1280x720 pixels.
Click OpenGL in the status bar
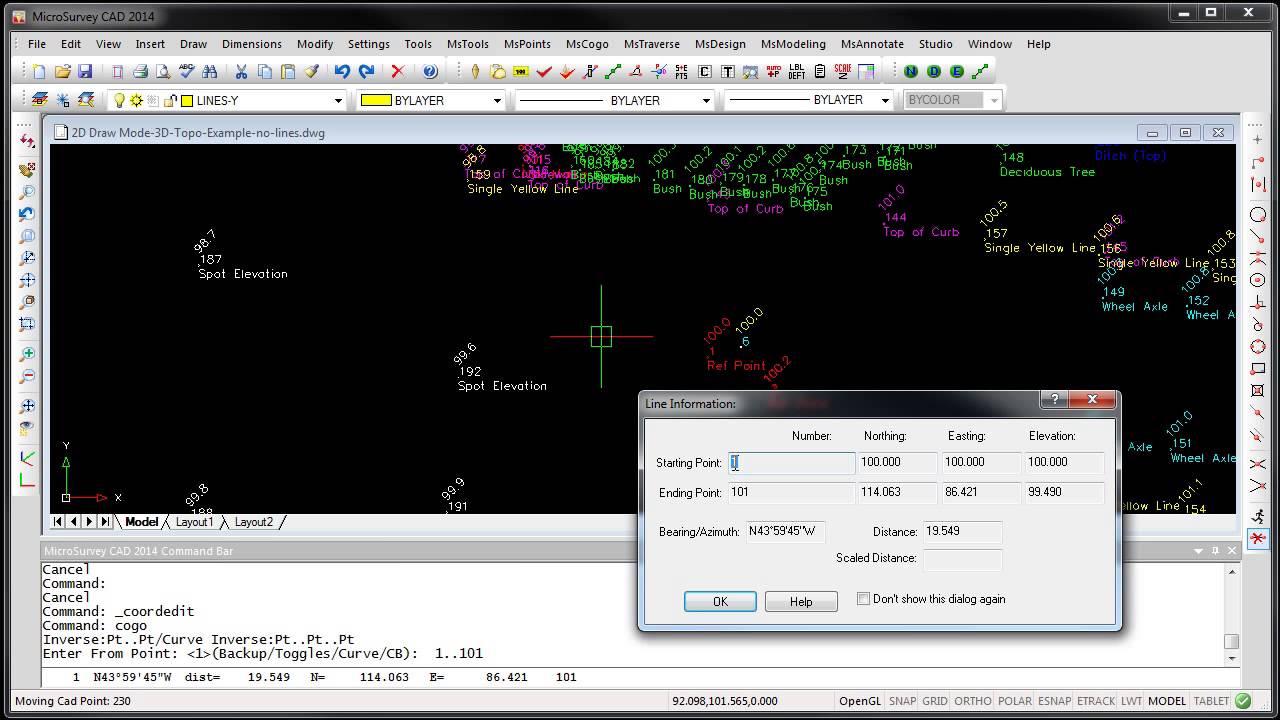click(860, 701)
